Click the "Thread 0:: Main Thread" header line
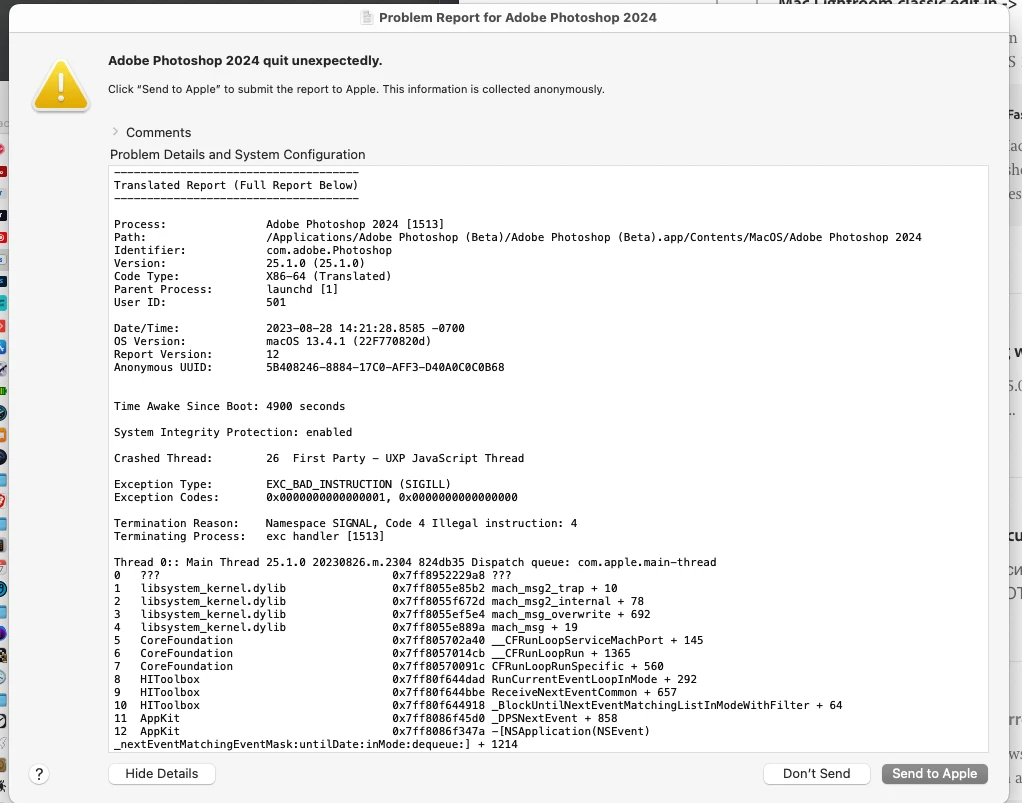 click(415, 562)
